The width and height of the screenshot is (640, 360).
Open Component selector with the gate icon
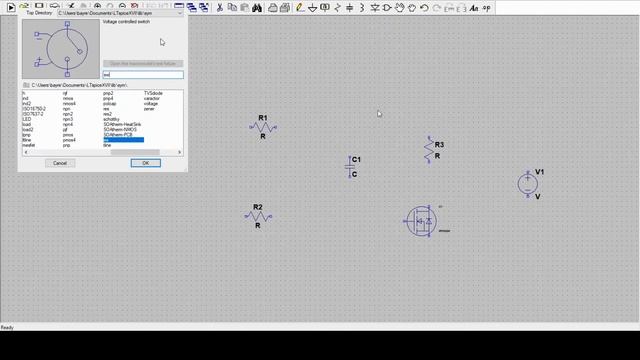click(387, 7)
